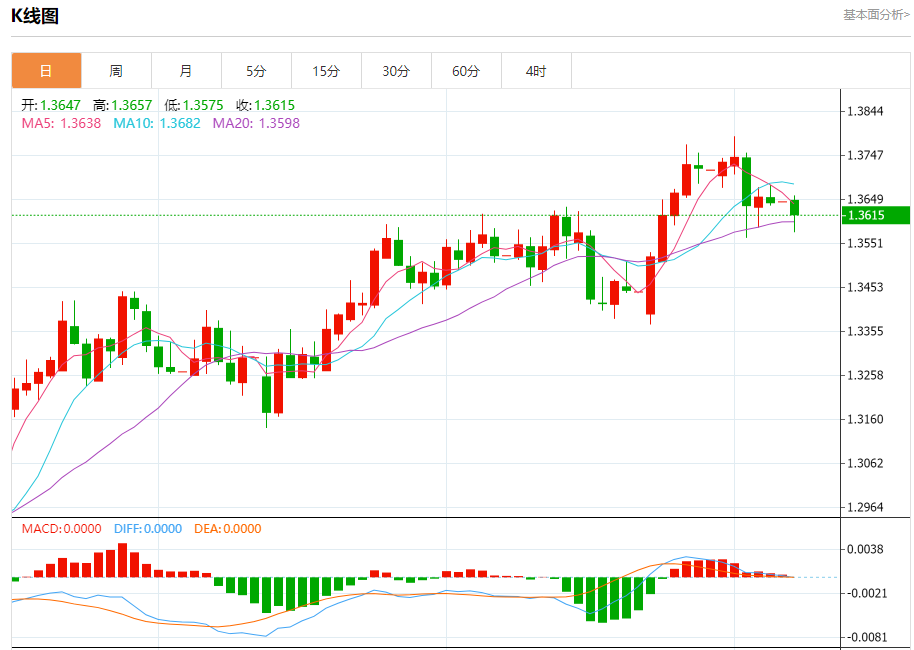
Task: Switch to the 月 monthly tab
Action: [x=187, y=71]
